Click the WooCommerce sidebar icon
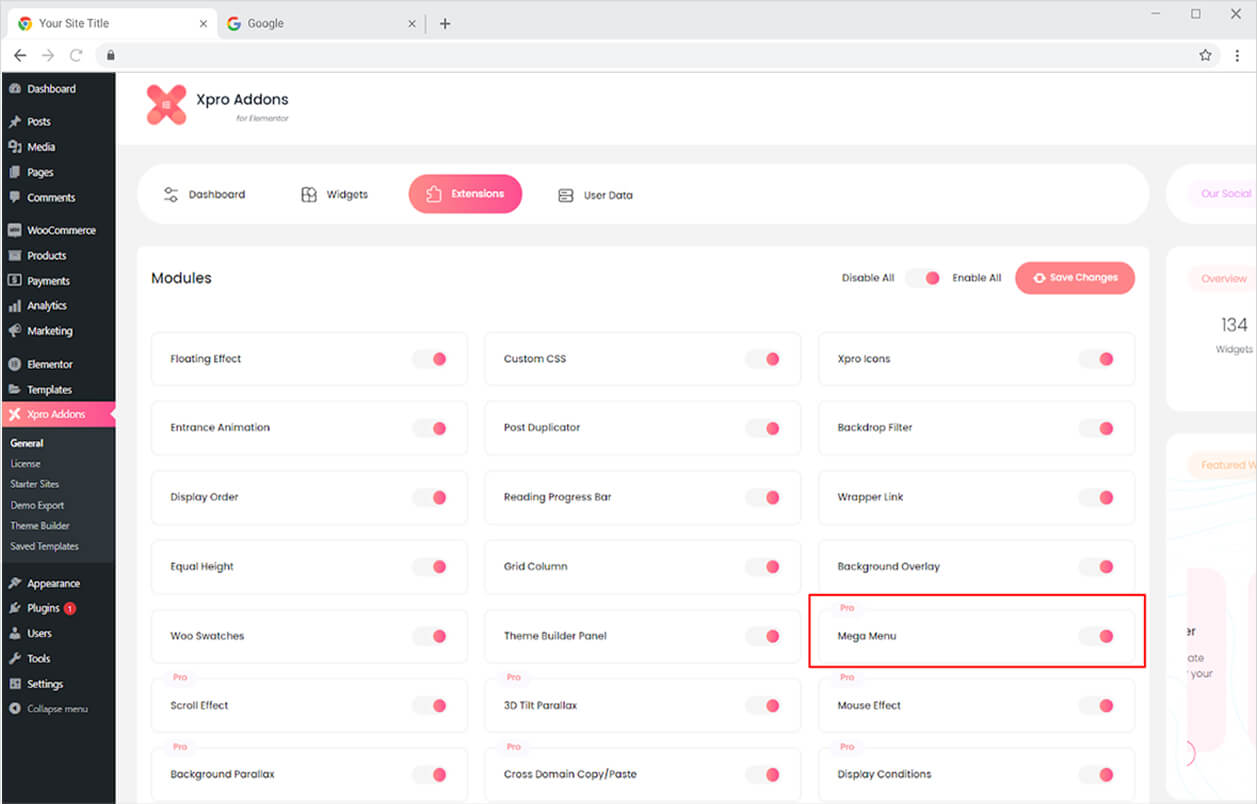Viewport: 1257px width, 804px height. coord(14,230)
